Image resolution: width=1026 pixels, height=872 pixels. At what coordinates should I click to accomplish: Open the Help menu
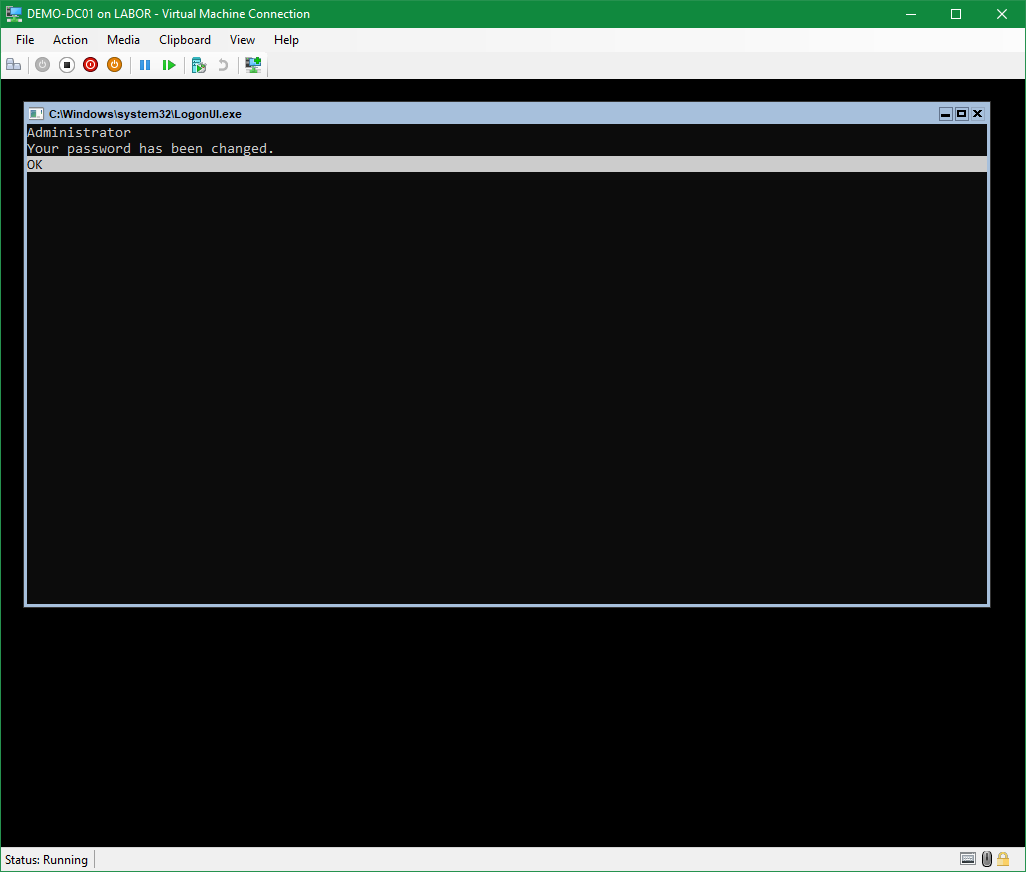(286, 40)
